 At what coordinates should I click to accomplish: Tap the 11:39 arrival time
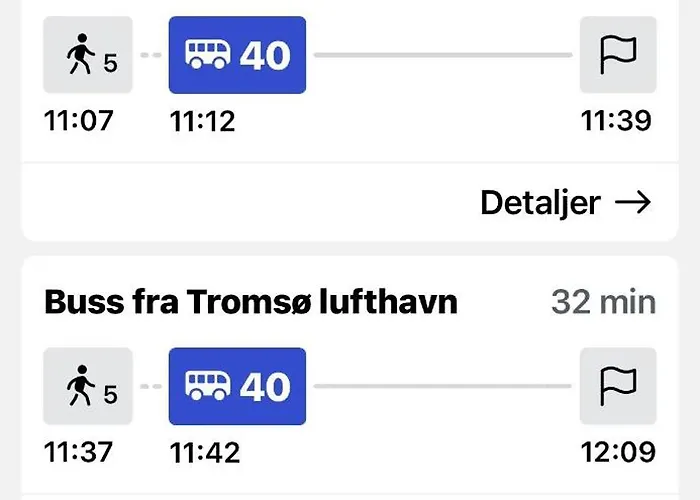(616, 121)
